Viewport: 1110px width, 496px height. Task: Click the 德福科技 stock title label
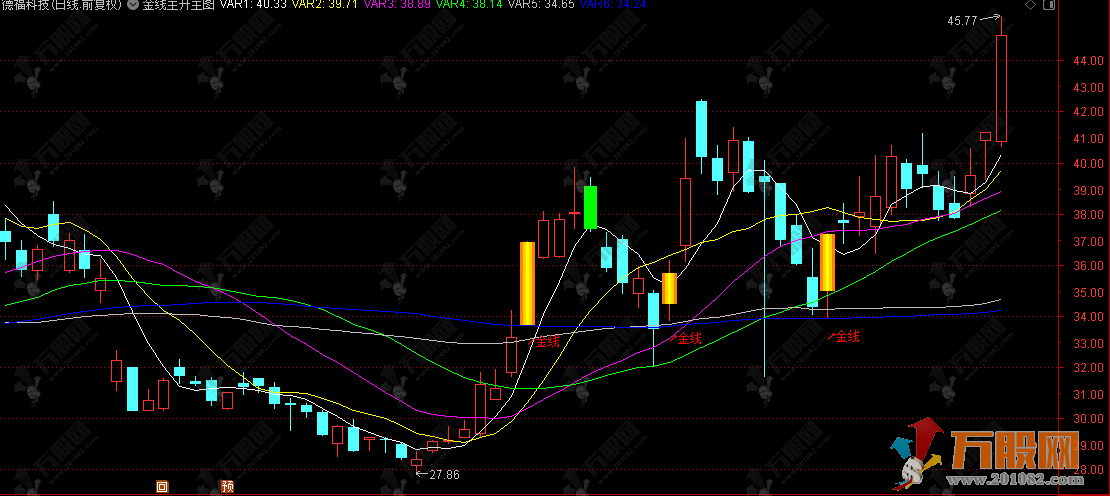62,6
